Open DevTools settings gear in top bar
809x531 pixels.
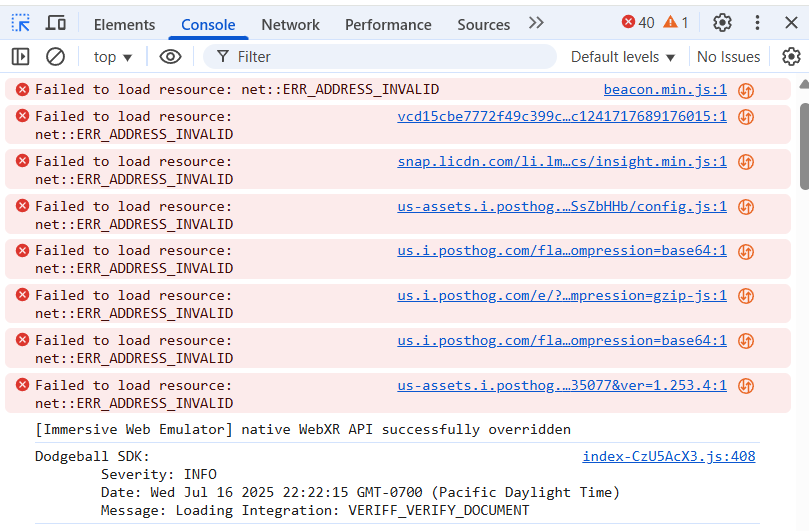pyautogui.click(x=722, y=23)
